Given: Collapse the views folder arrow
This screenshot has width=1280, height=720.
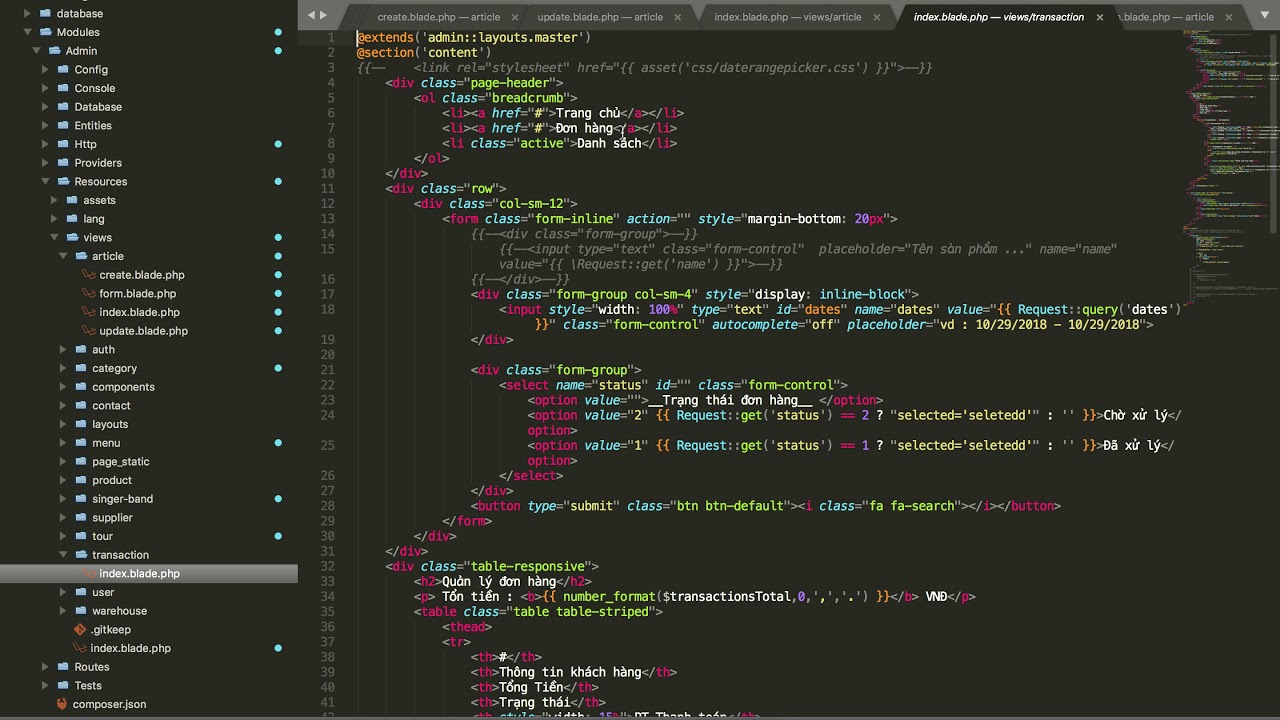Looking at the screenshot, I should pos(54,238).
